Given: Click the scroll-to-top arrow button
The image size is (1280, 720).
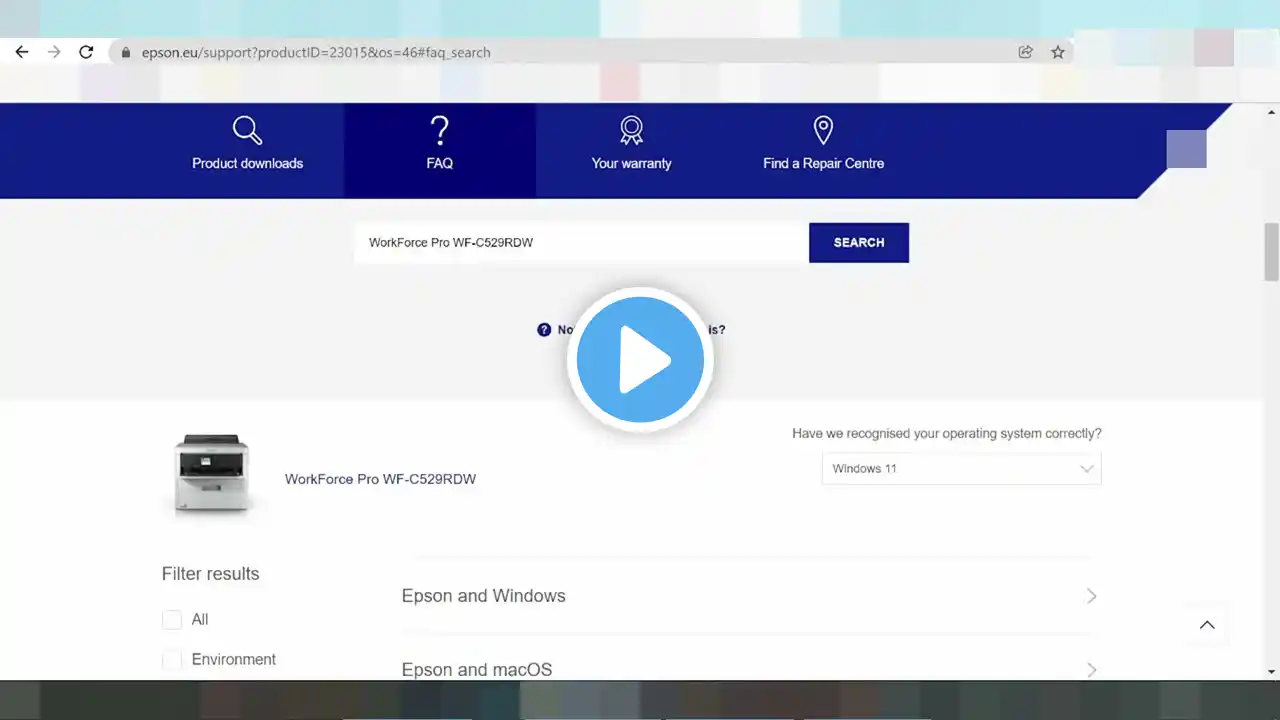Looking at the screenshot, I should [x=1207, y=625].
